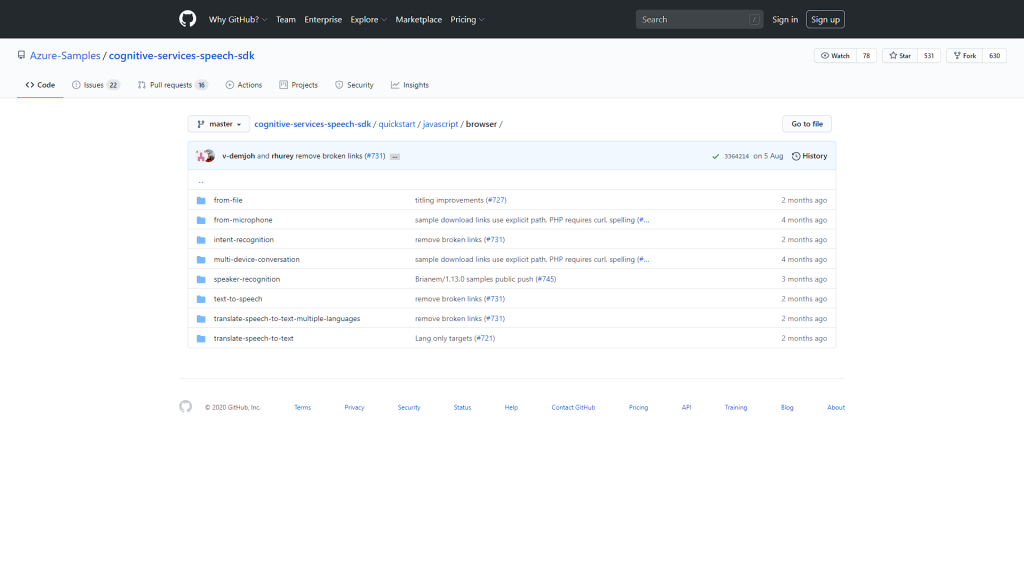
Task: Open v-demjoh author link
Action: (238, 156)
